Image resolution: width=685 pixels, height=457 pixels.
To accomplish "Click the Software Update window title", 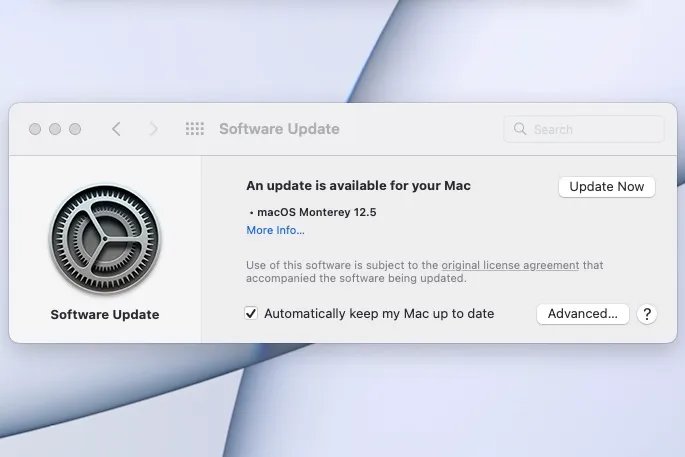I will [x=279, y=129].
